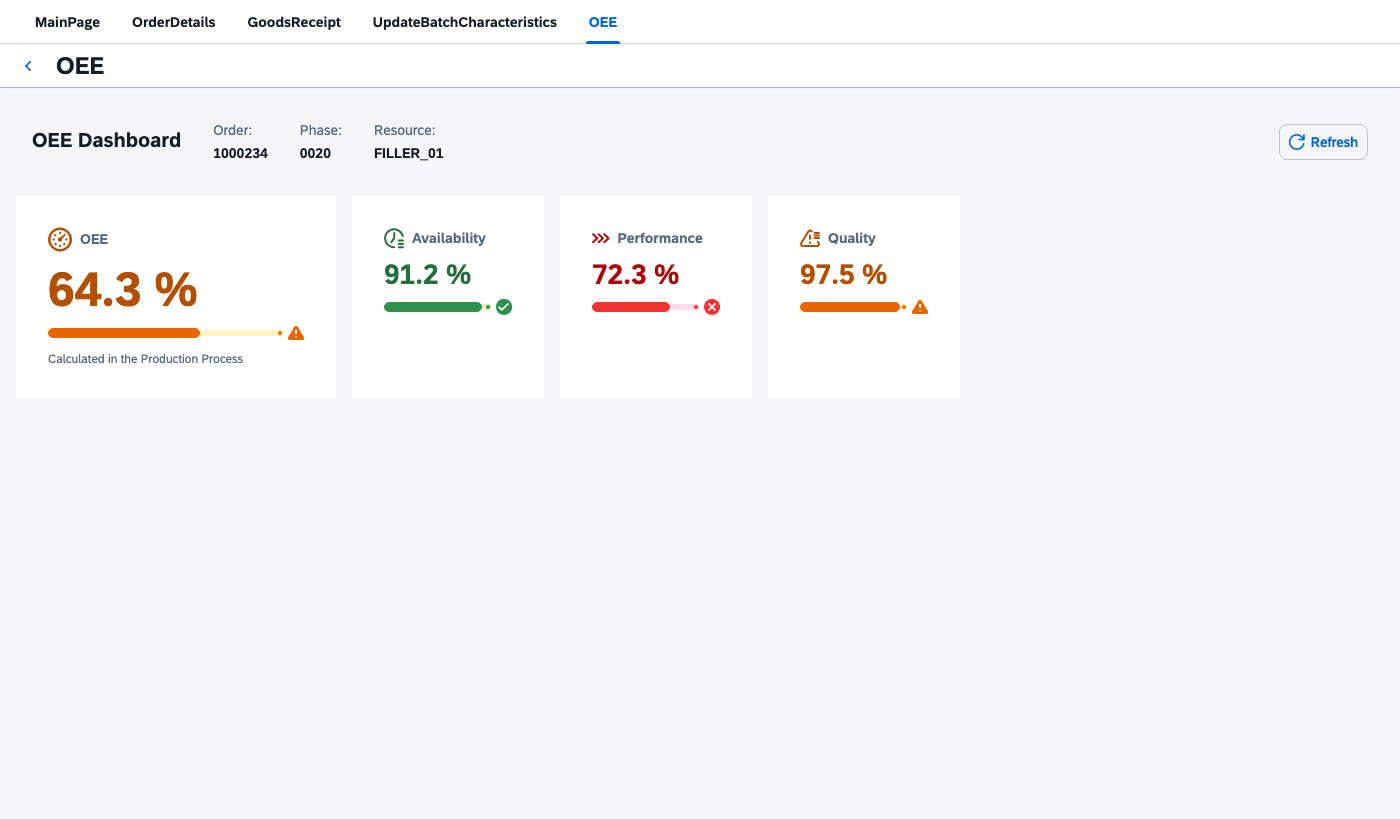Open the OrderDetails tab
This screenshot has width=1400, height=820.
click(x=174, y=22)
